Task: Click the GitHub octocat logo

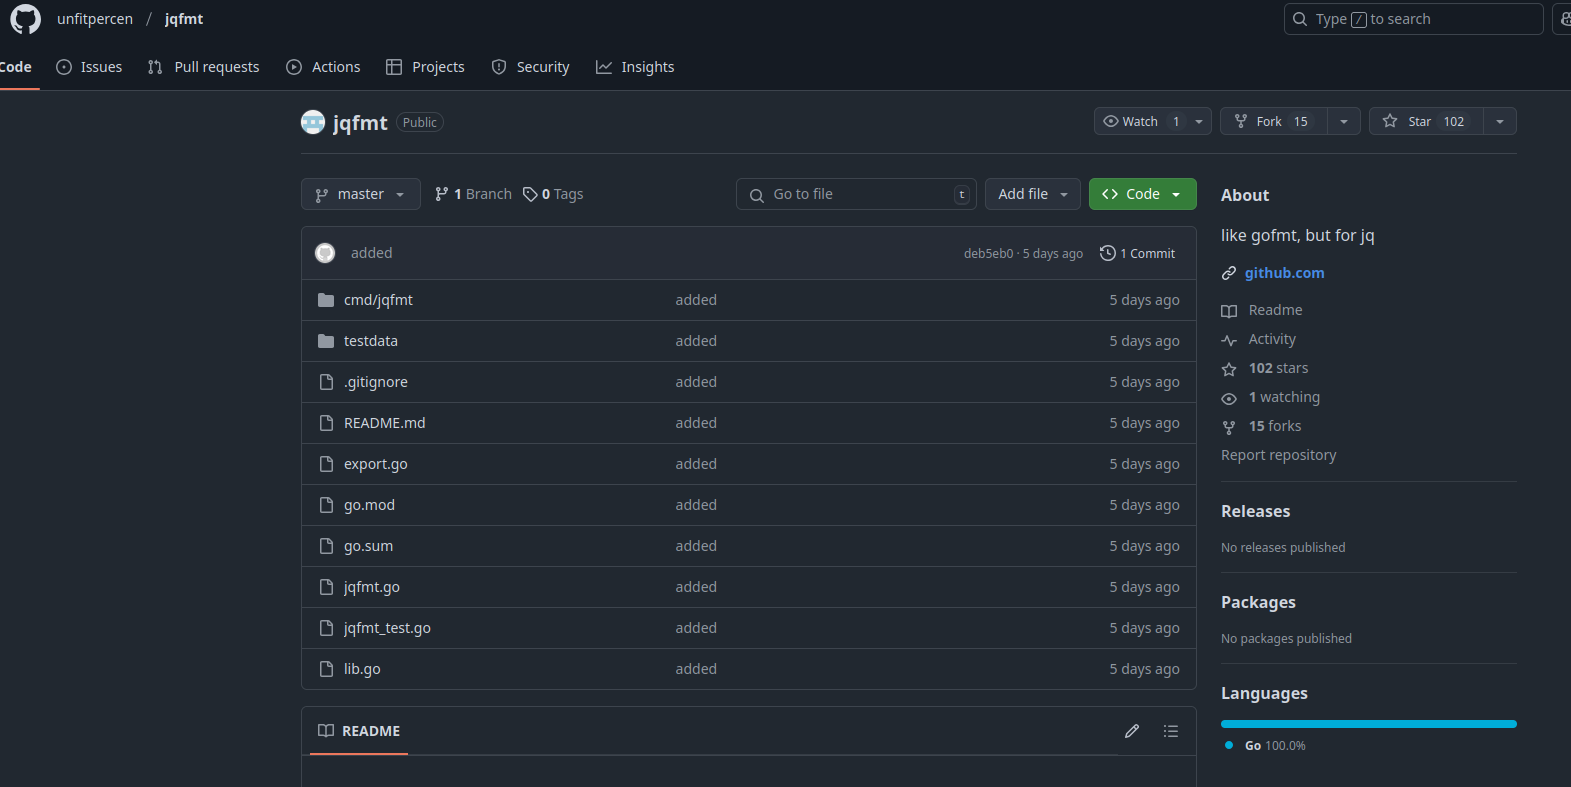Action: [x=25, y=19]
